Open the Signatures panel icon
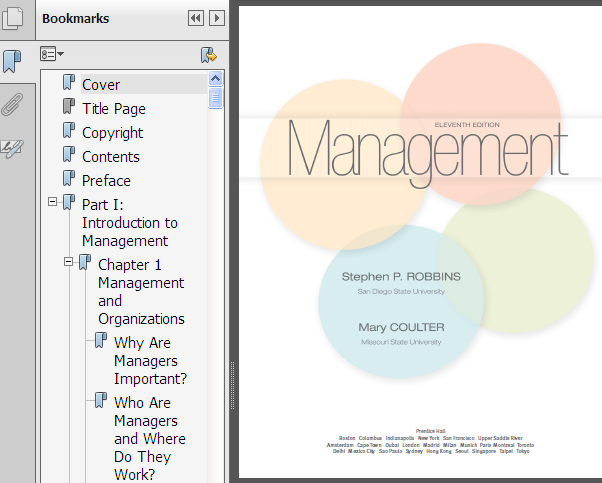The height and width of the screenshot is (483, 602). [12, 149]
